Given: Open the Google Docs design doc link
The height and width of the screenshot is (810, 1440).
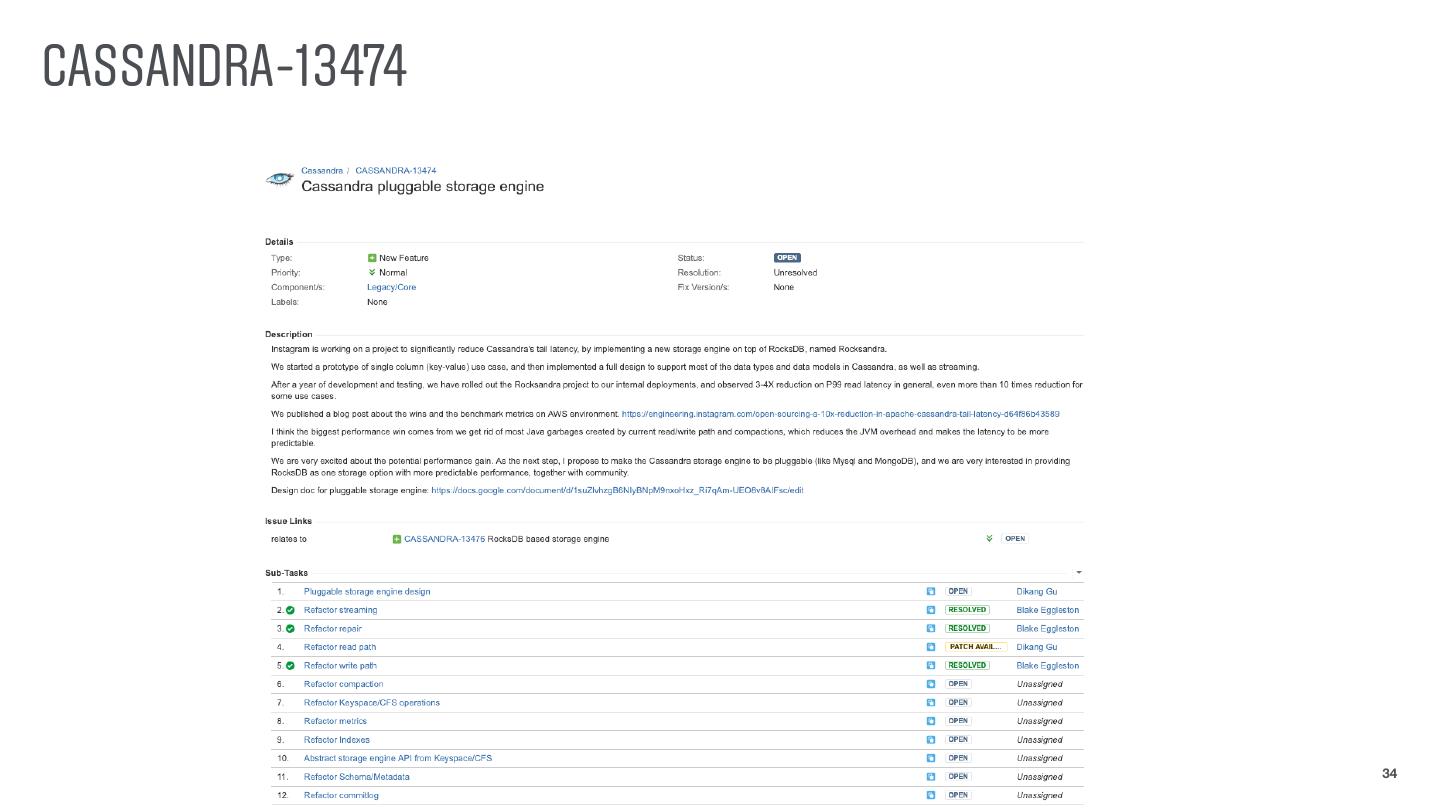Looking at the screenshot, I should point(617,491).
